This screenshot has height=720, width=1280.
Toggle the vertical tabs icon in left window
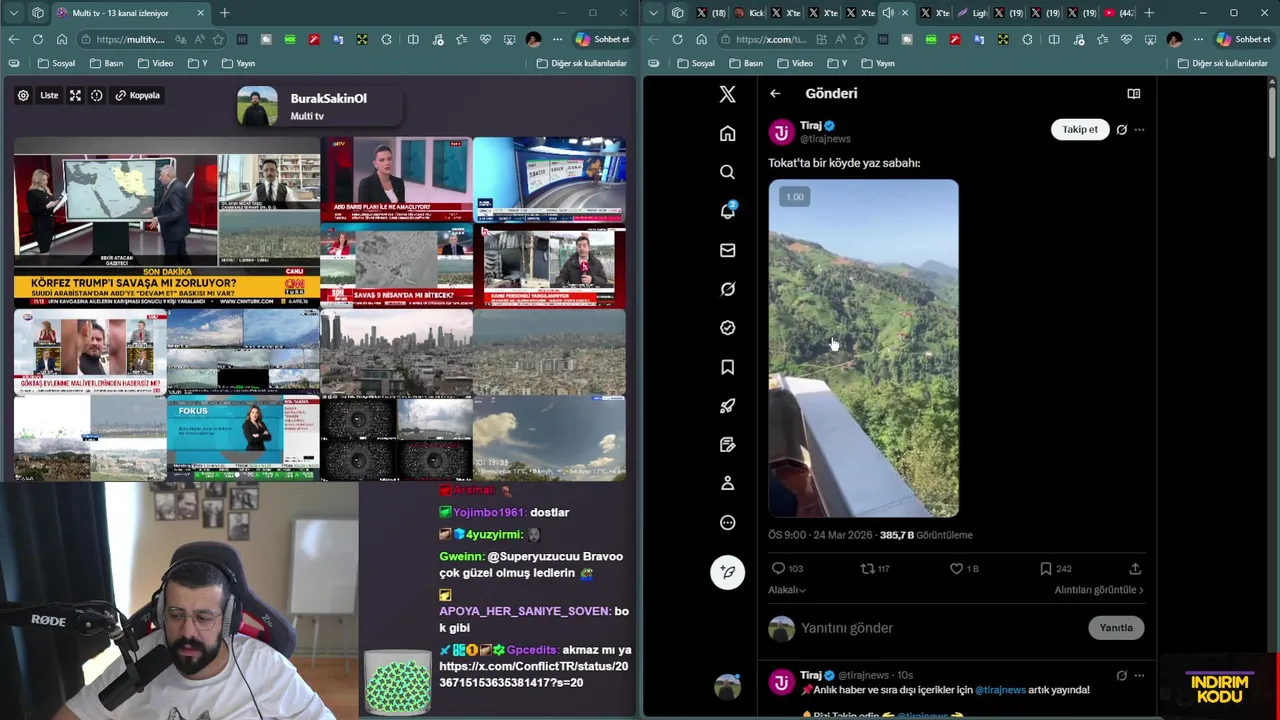(37, 13)
